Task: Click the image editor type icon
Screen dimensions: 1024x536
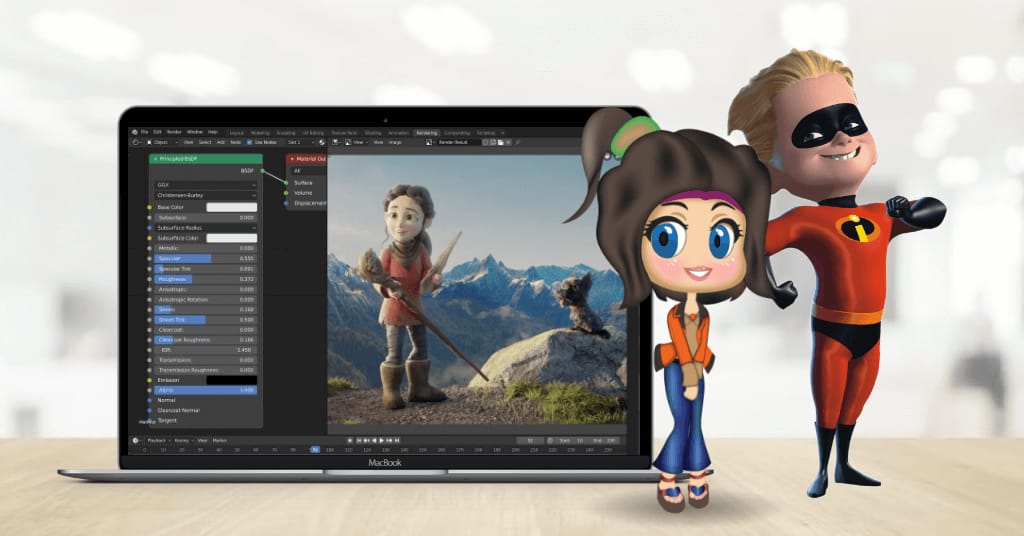Action: [333, 142]
